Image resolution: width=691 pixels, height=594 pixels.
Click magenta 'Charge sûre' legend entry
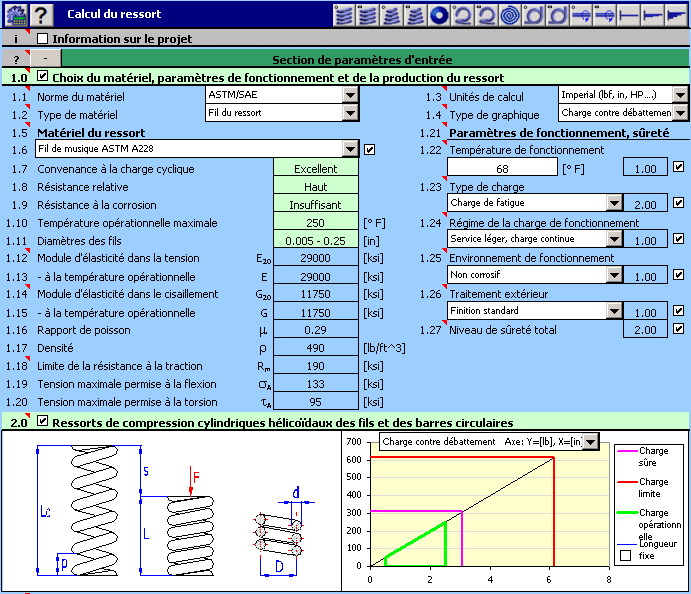tap(644, 457)
